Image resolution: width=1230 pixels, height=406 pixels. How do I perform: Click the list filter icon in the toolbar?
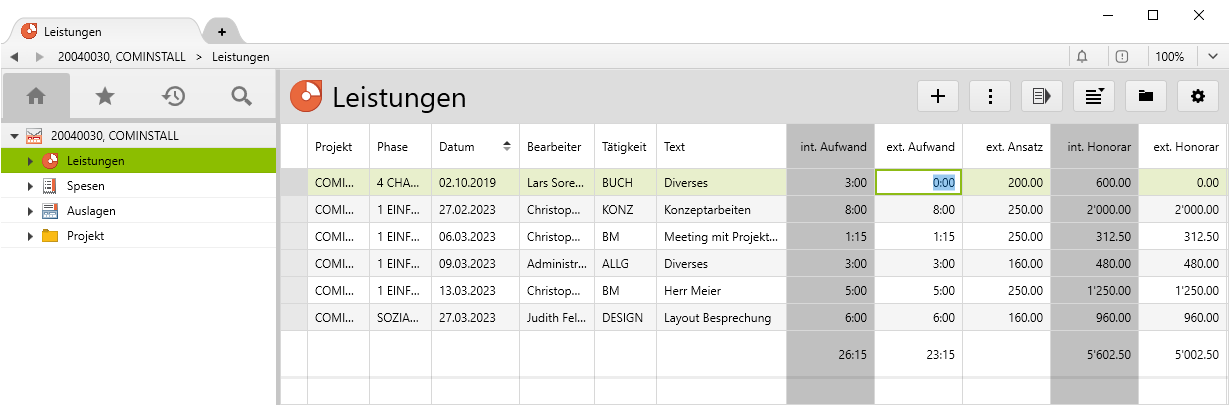point(1094,96)
